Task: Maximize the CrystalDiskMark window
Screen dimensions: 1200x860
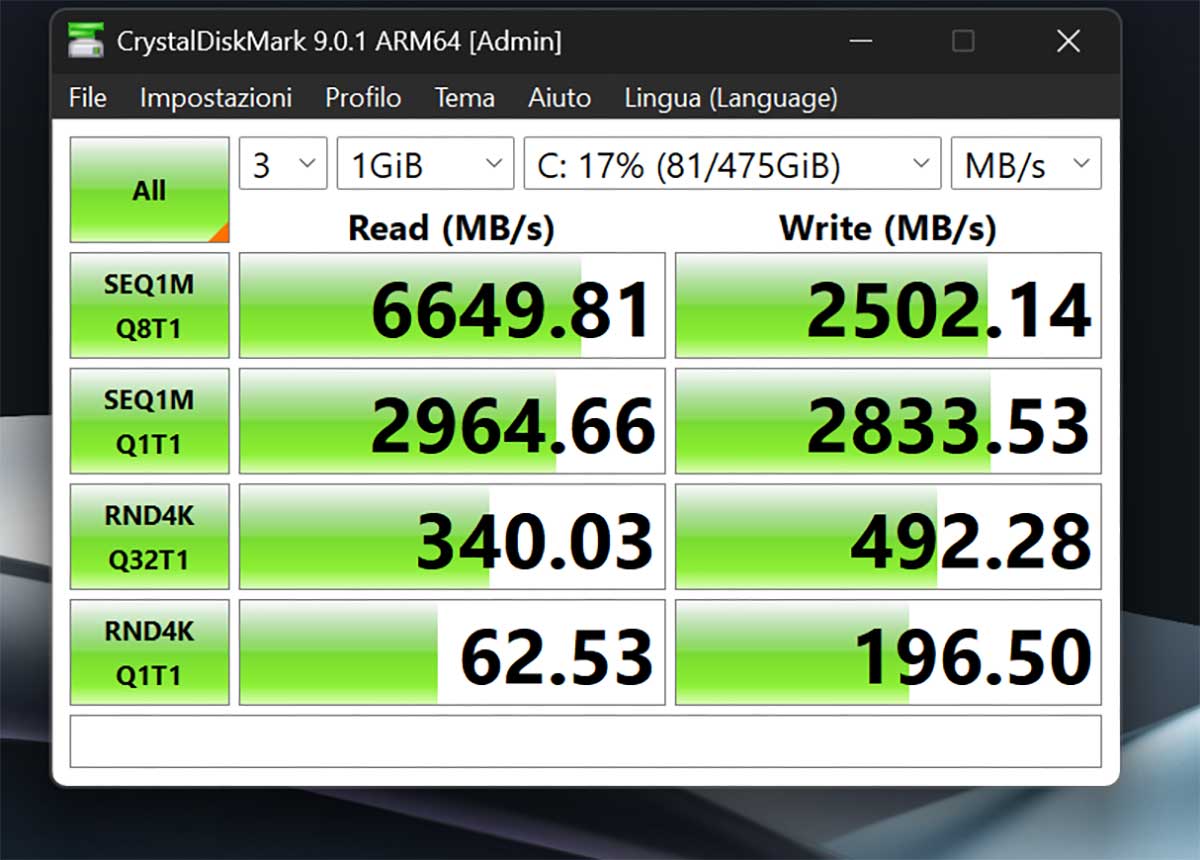Action: (x=963, y=41)
